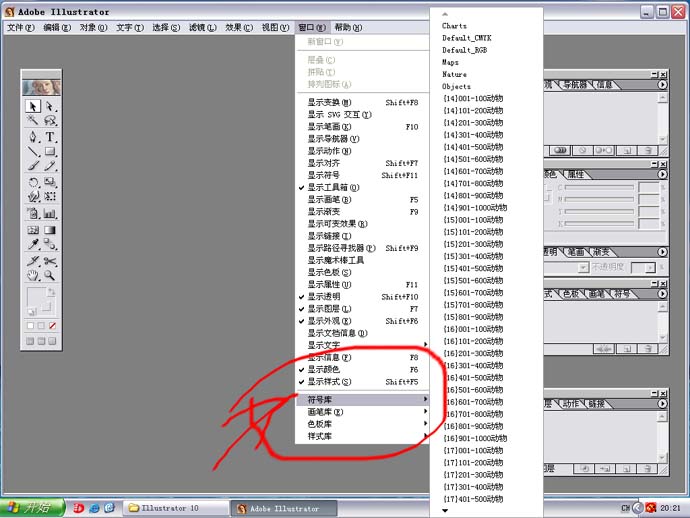Screen dimensions: 690x518
Task: Open flyout menu of 颜色/属性 panel
Action: click(x=662, y=174)
